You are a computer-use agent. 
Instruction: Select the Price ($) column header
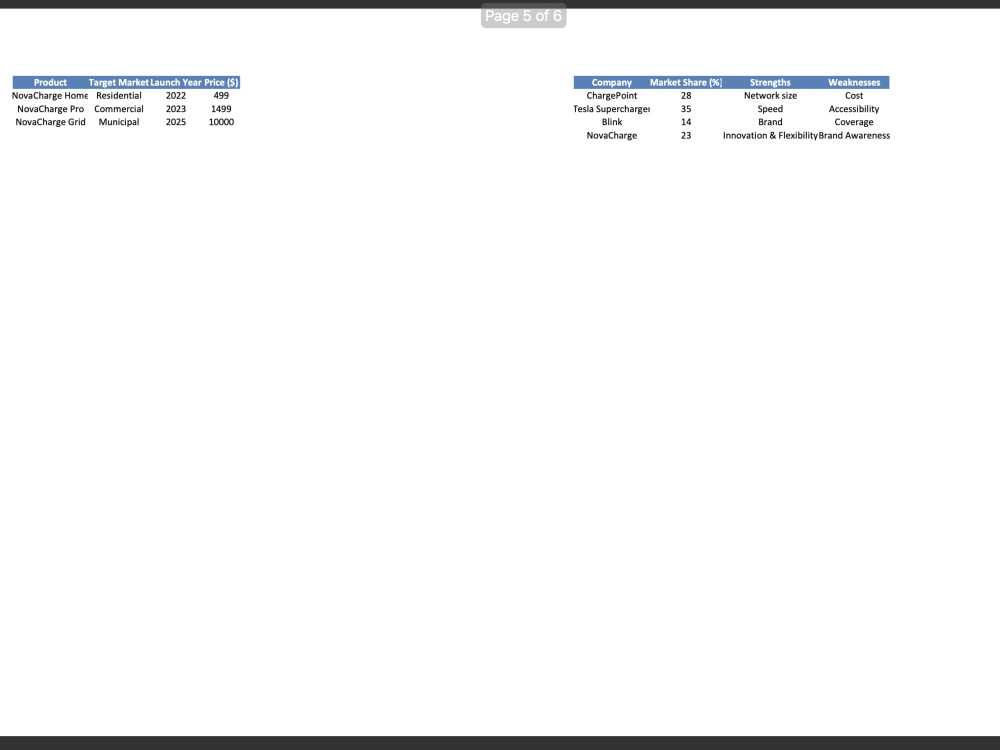click(x=221, y=82)
